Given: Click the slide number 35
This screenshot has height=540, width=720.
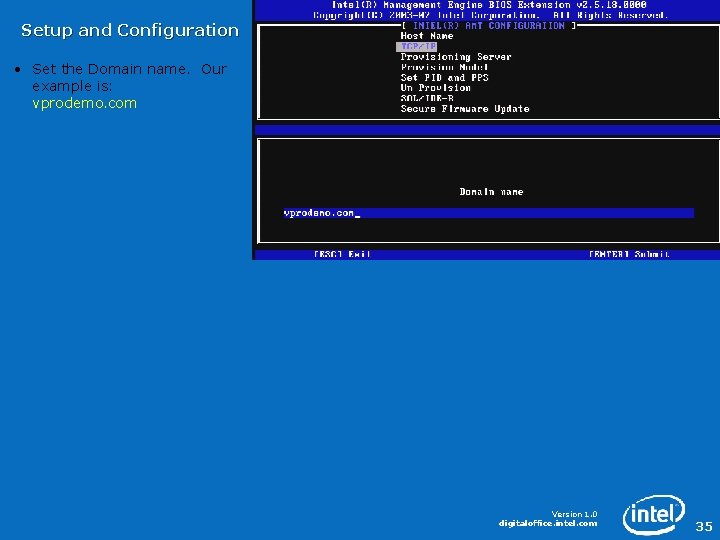Looking at the screenshot, I should [x=703, y=526].
